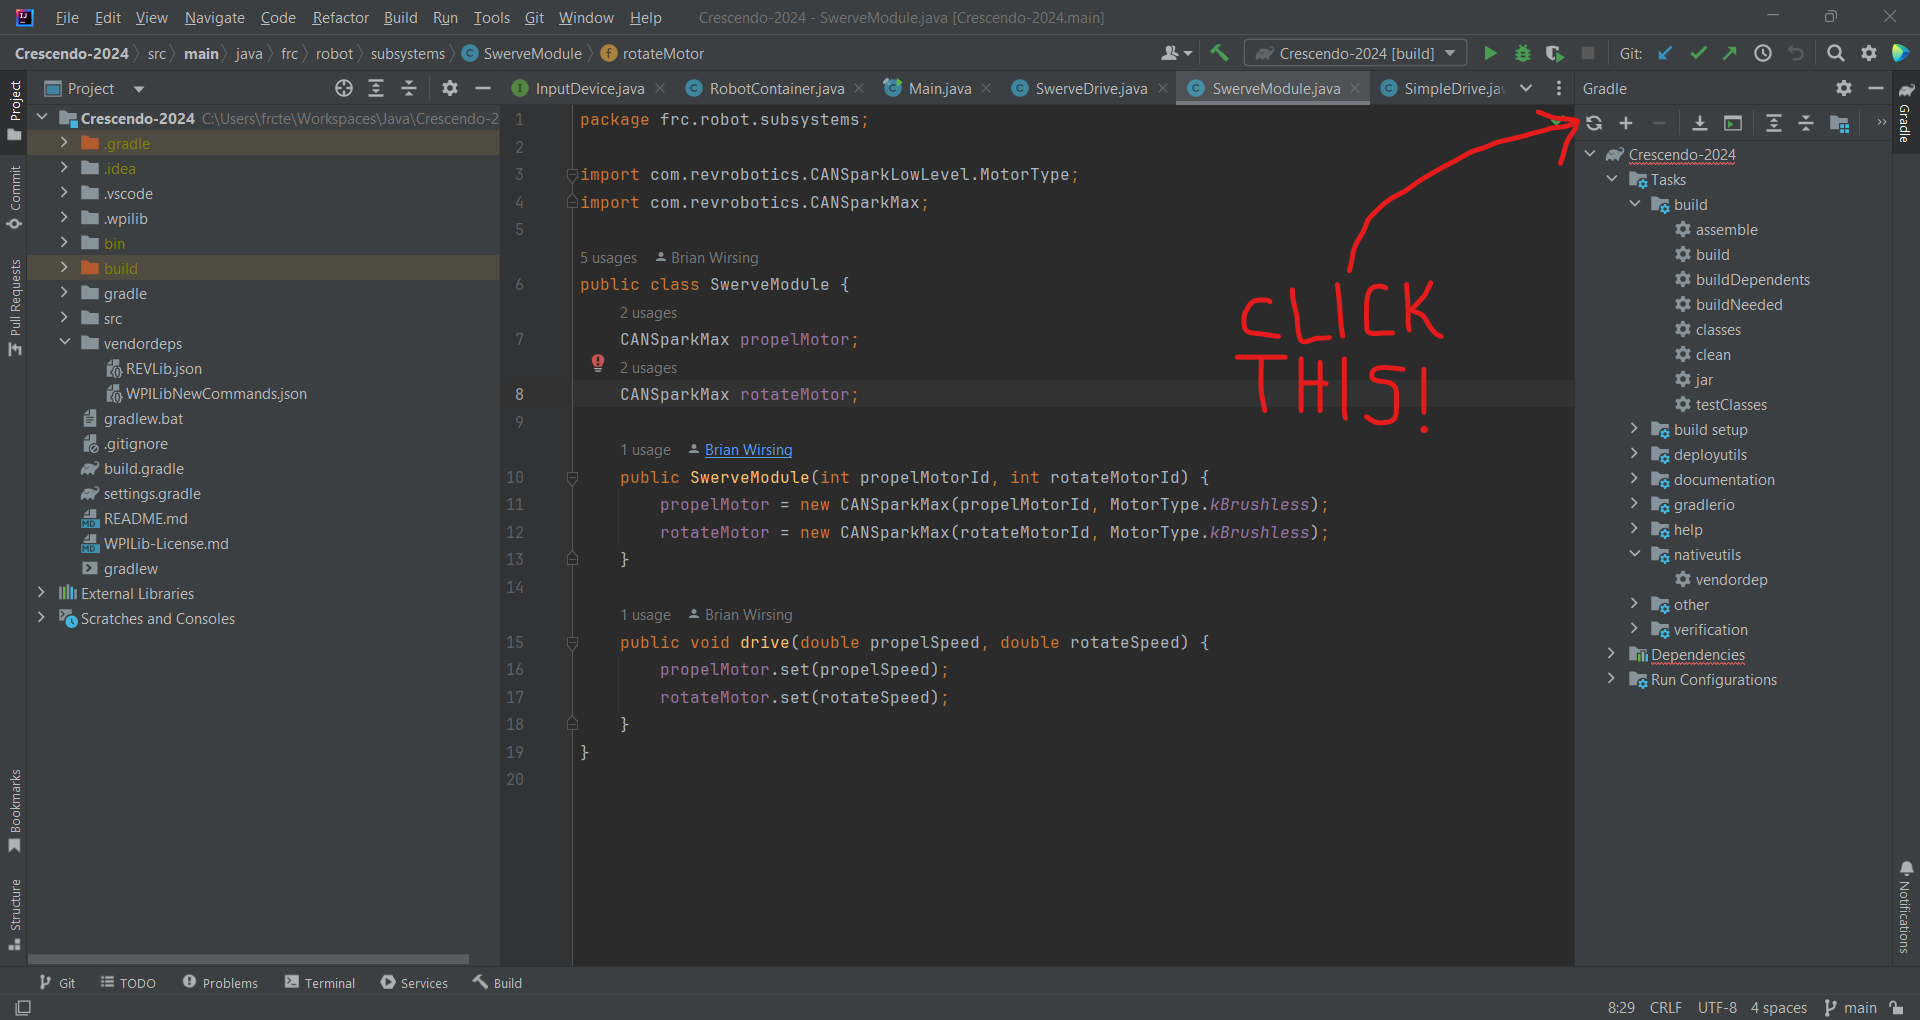Link a Gradle project with plus icon
The width and height of the screenshot is (1920, 1020).
[1626, 123]
